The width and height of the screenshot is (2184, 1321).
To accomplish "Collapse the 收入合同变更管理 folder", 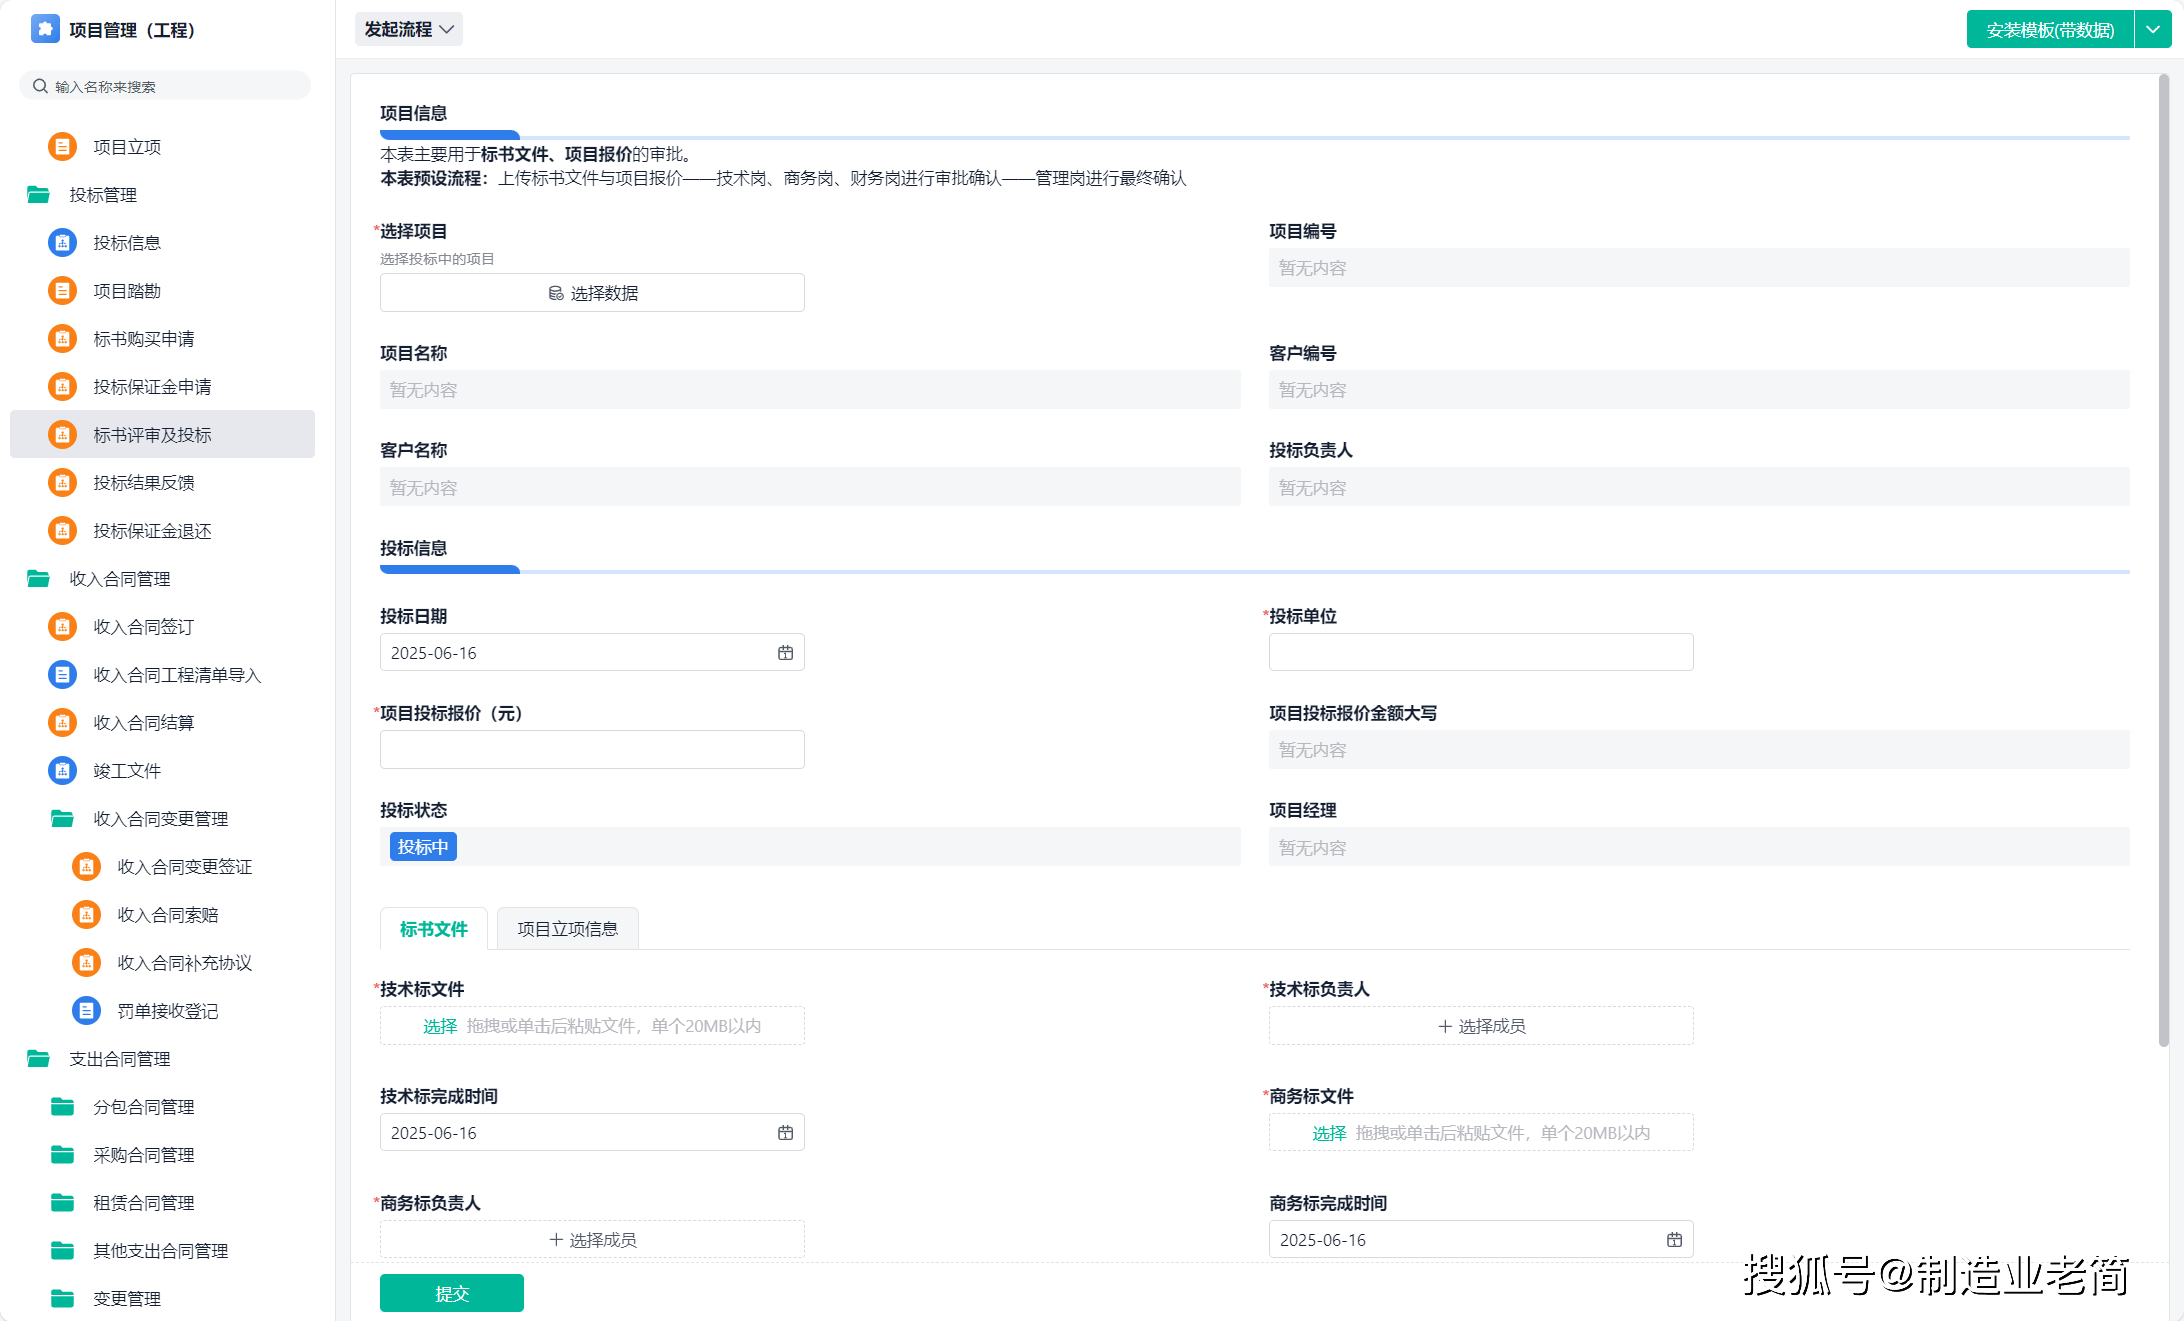I will click(x=62, y=819).
